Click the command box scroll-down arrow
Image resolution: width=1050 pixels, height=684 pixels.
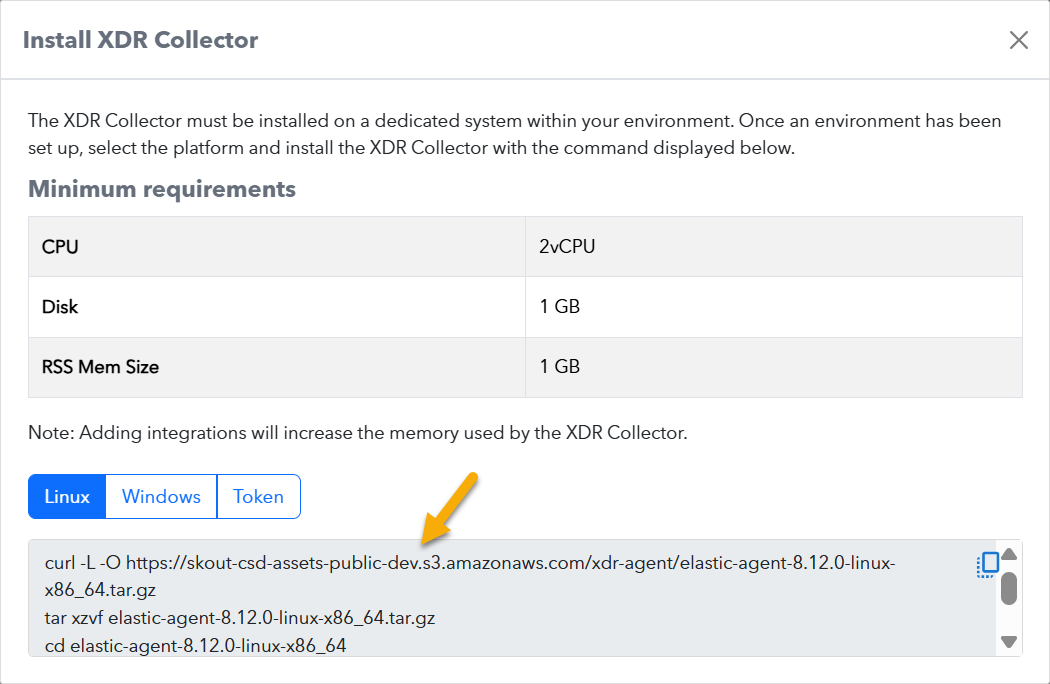1009,642
